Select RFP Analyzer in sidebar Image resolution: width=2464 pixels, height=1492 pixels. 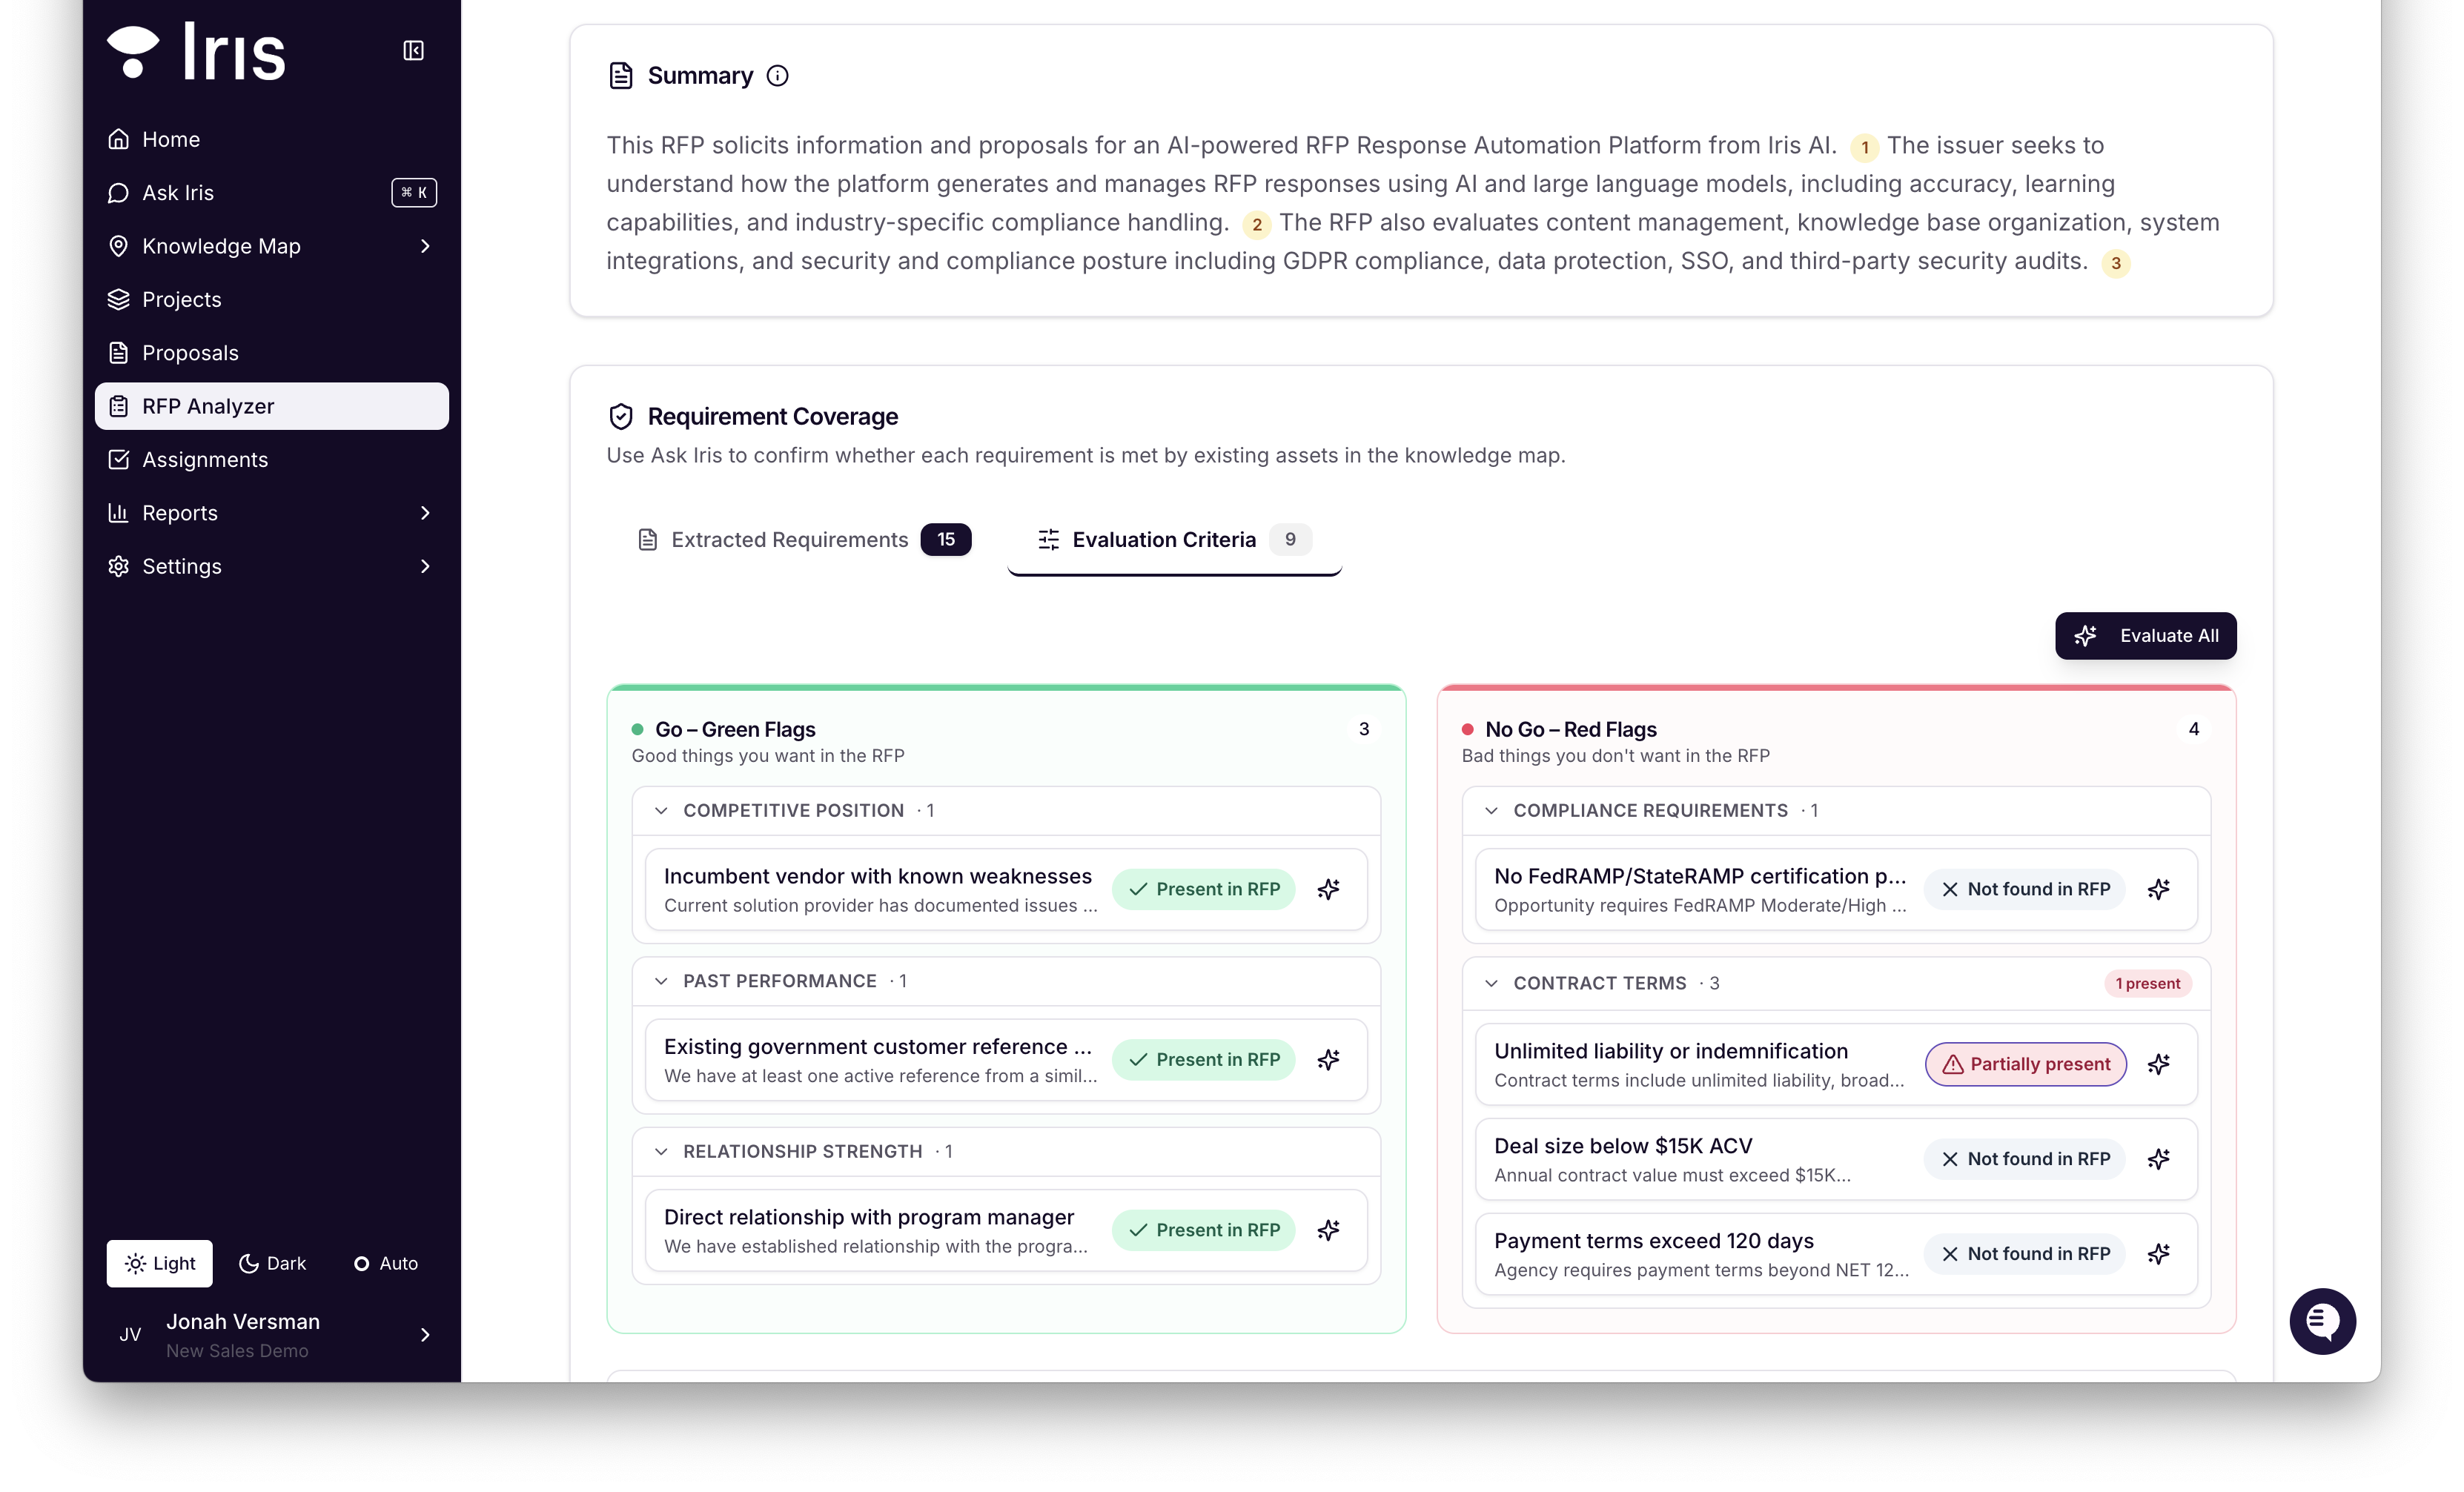coord(272,406)
